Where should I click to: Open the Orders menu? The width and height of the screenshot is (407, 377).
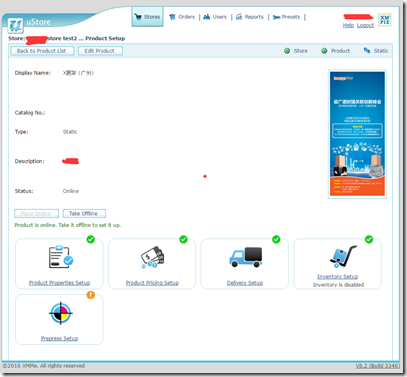point(186,17)
